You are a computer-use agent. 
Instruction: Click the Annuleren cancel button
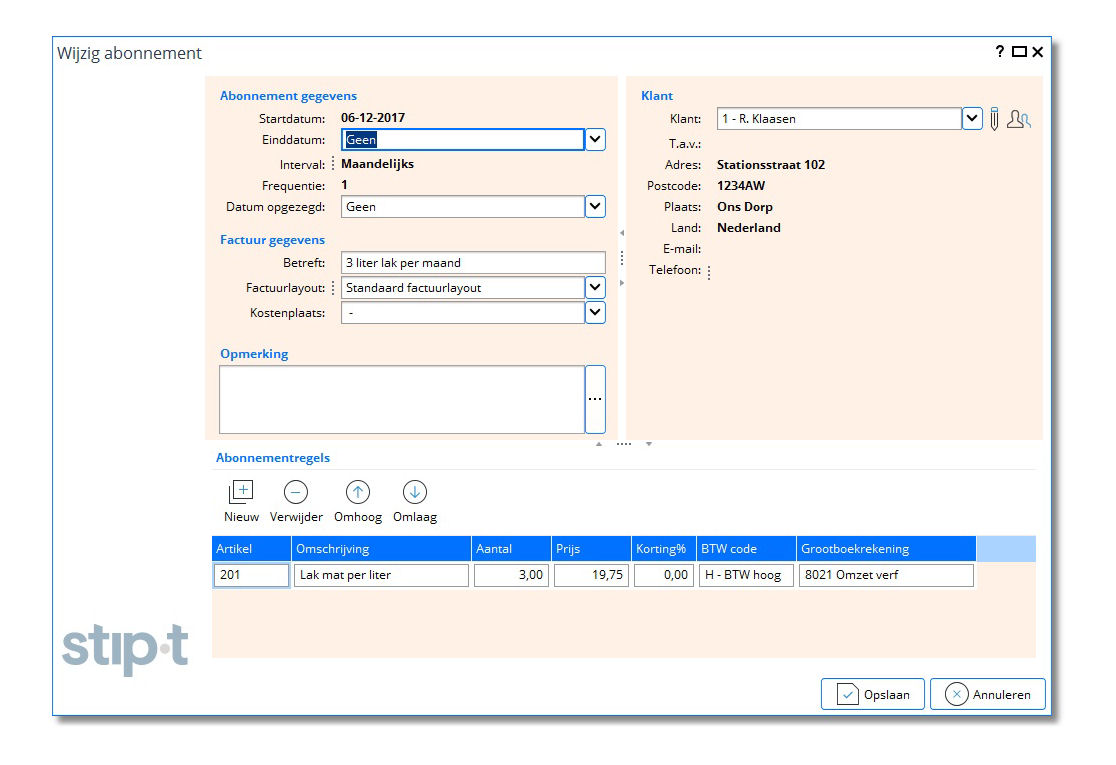pos(987,694)
